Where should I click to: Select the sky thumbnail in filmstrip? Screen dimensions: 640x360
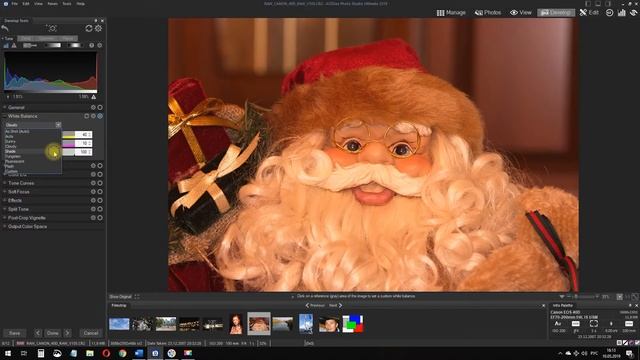[119, 324]
